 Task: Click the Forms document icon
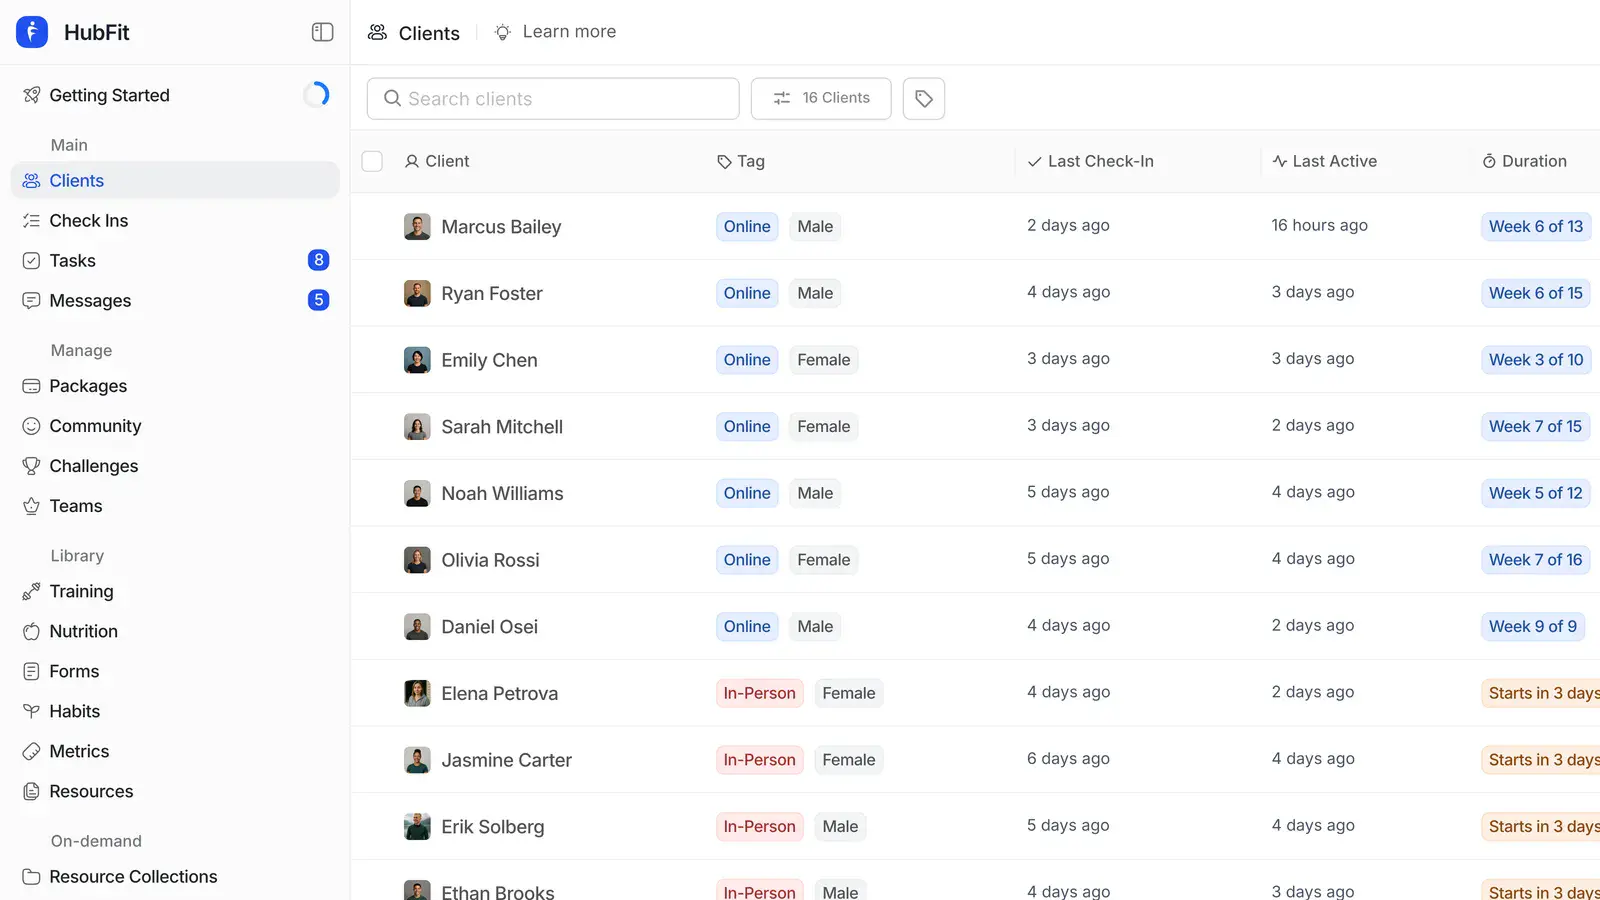[x=31, y=672]
